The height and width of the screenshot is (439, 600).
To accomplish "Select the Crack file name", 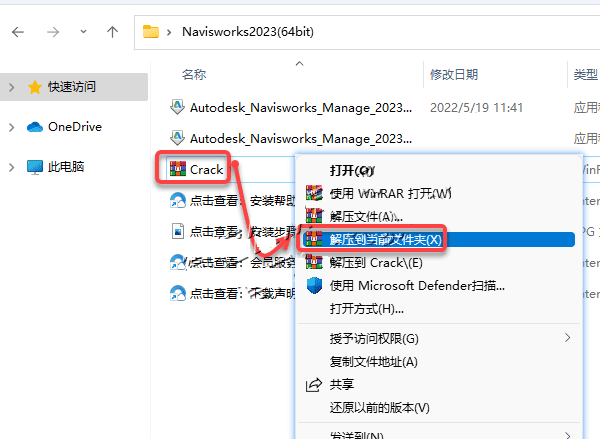I will pyautogui.click(x=207, y=169).
